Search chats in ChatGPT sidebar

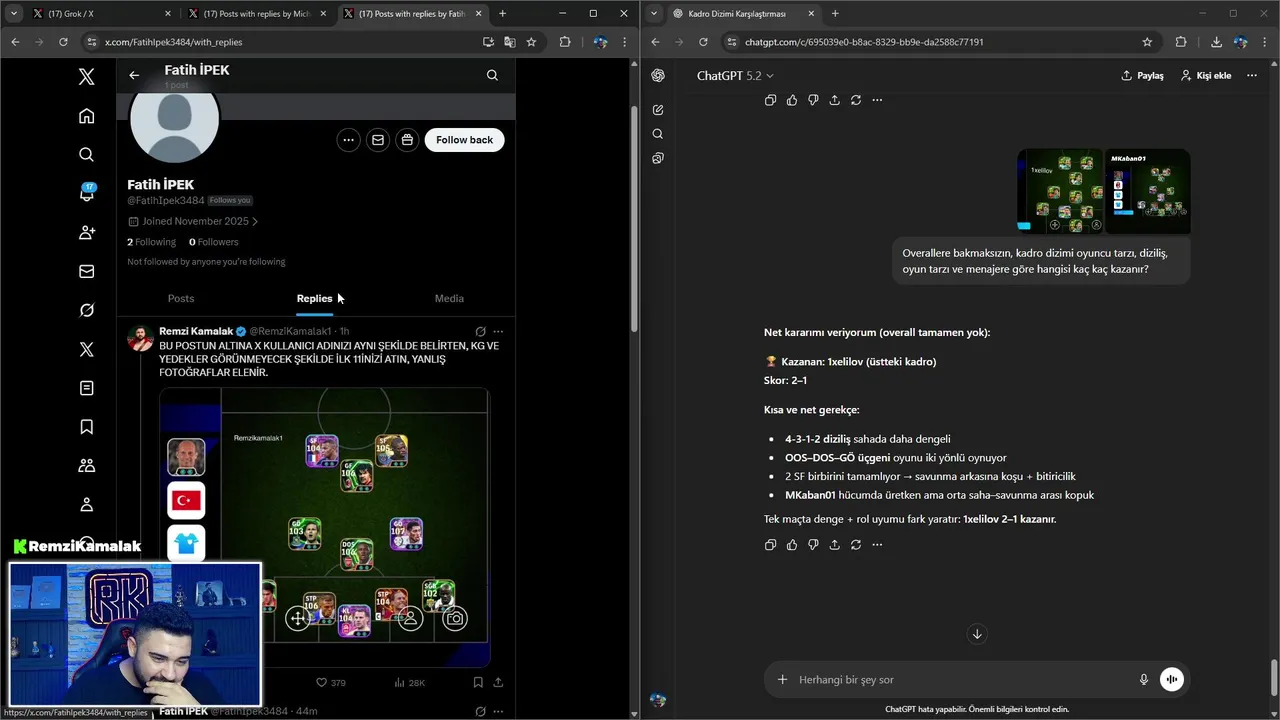658,134
